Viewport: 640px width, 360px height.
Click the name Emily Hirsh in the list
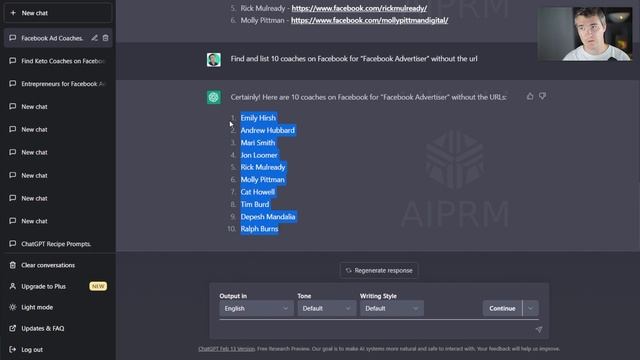tap(258, 118)
